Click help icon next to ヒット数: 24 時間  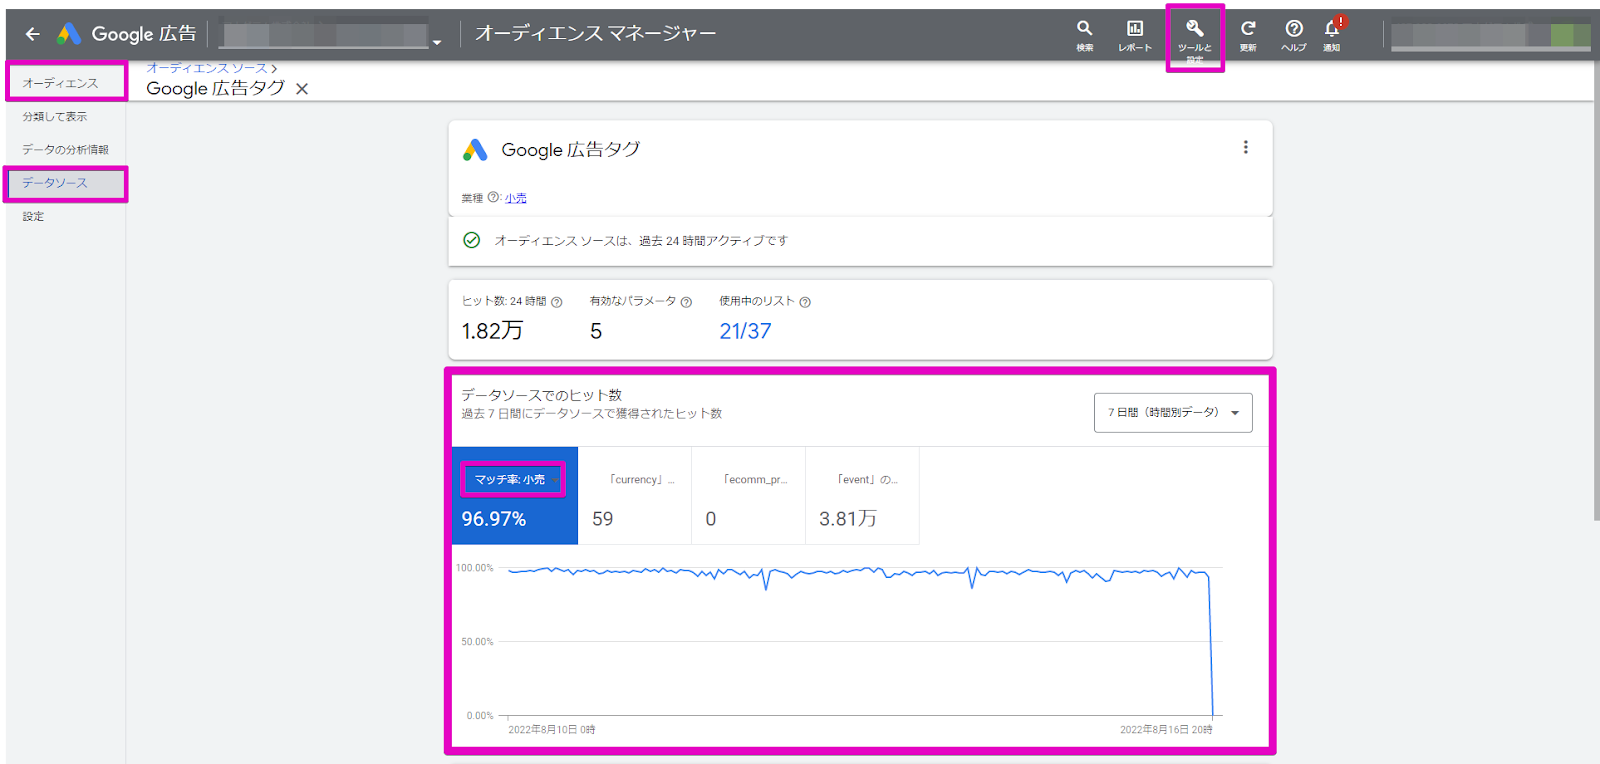pos(557,302)
